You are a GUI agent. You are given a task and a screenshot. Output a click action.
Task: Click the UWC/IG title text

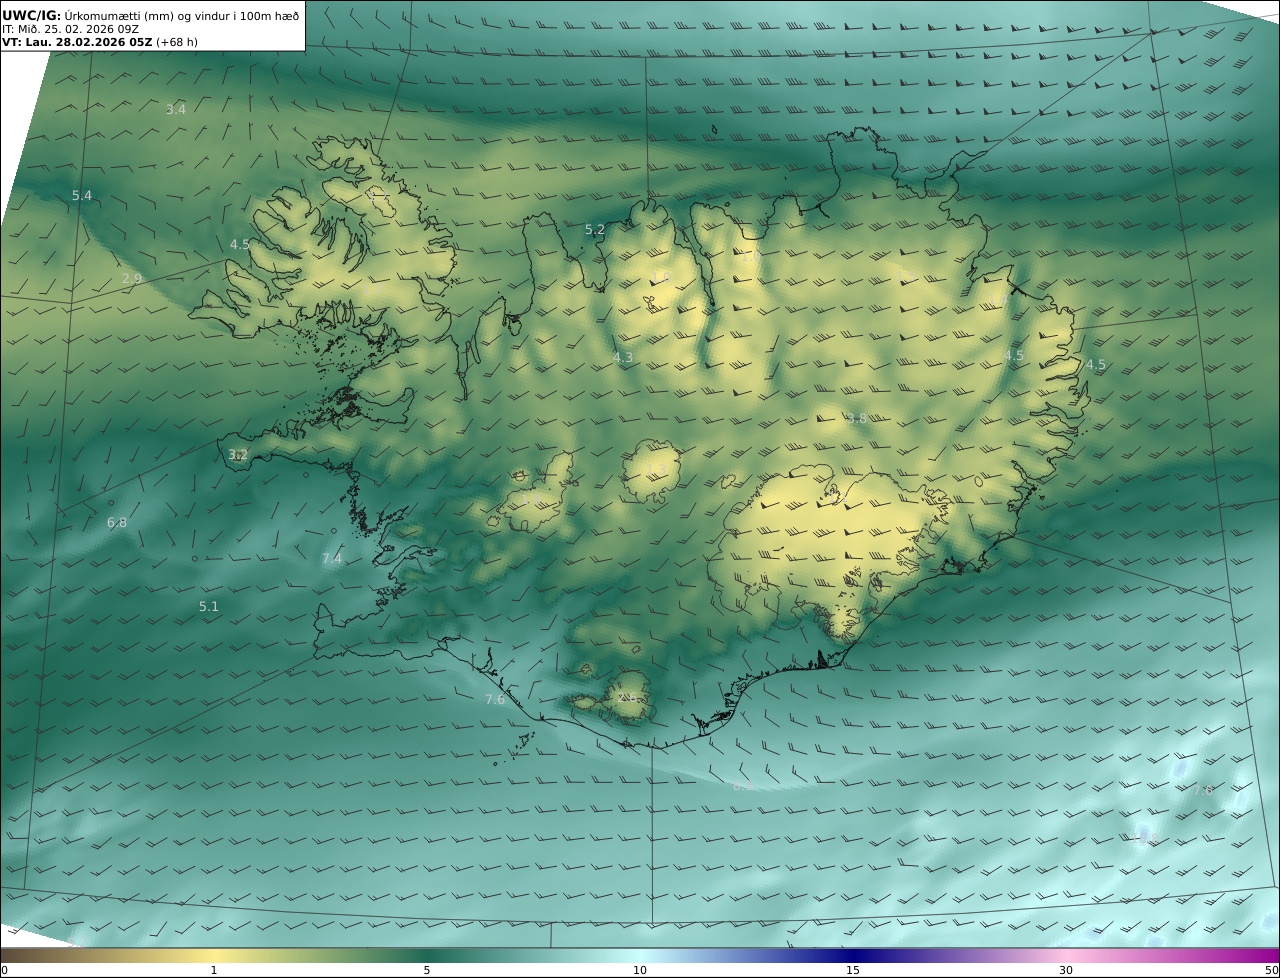(32, 15)
